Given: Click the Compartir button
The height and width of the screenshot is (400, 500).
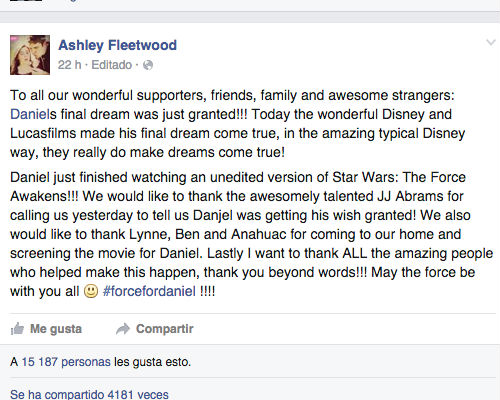Looking at the screenshot, I should [x=155, y=329].
